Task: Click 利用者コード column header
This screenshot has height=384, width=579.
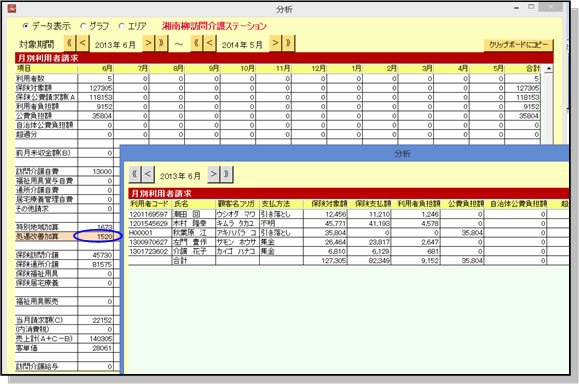Action: (150, 204)
